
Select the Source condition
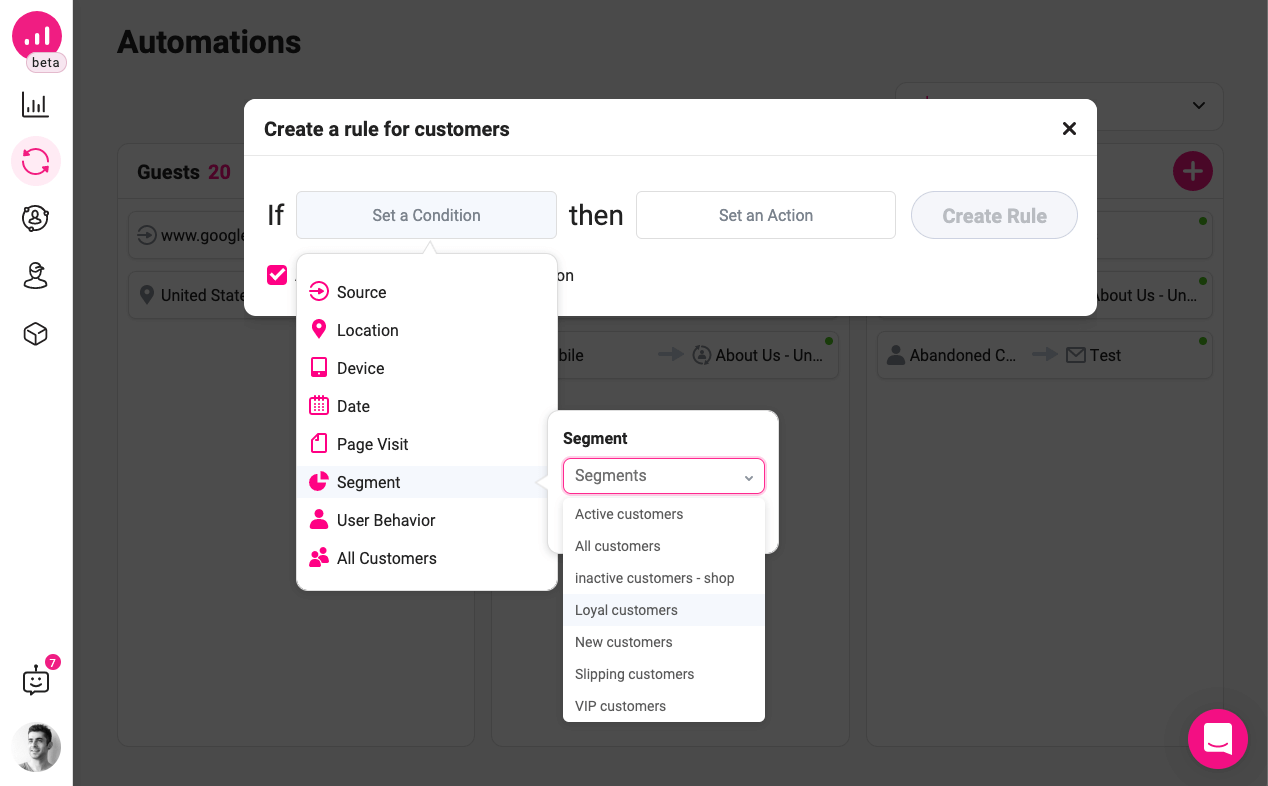tap(427, 292)
